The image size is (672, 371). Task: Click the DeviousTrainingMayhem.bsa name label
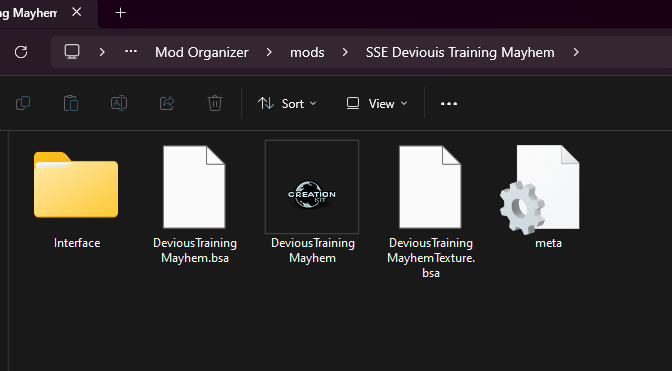[195, 251]
